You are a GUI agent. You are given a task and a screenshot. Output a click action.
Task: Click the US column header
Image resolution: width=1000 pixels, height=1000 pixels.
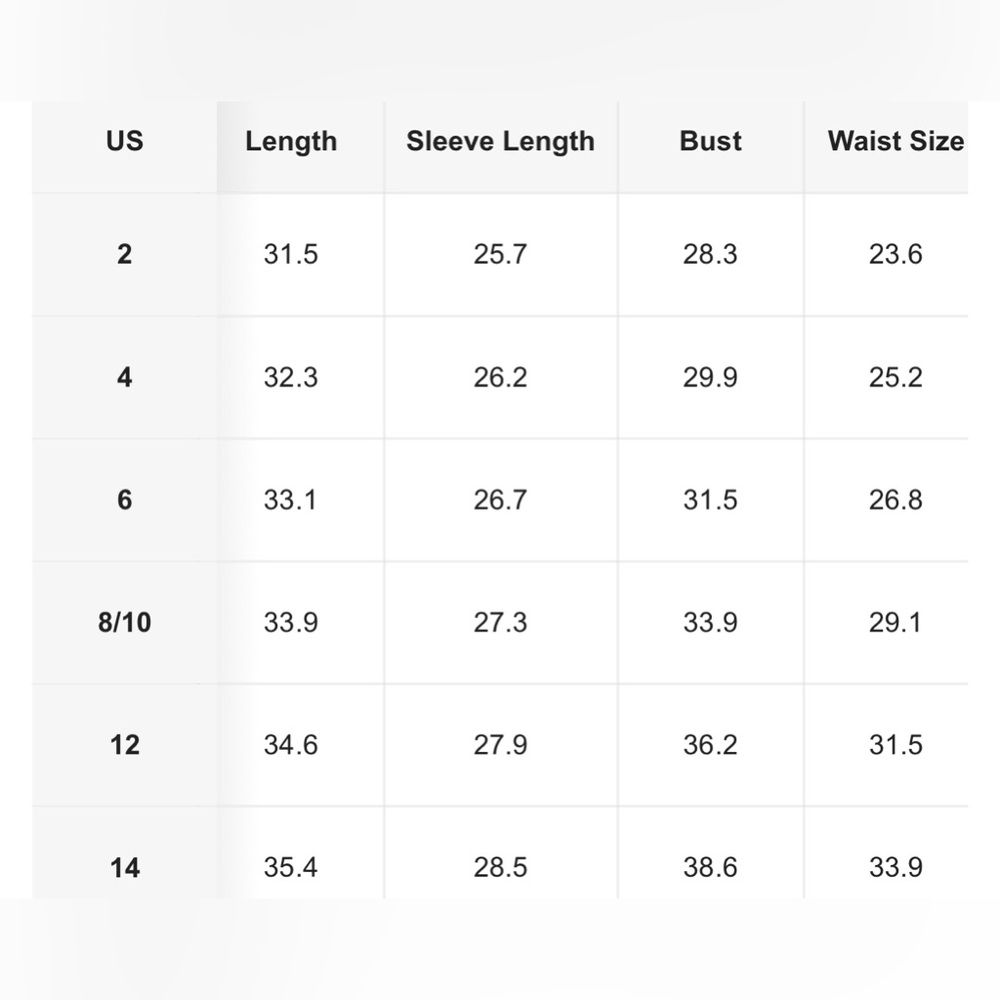124,141
